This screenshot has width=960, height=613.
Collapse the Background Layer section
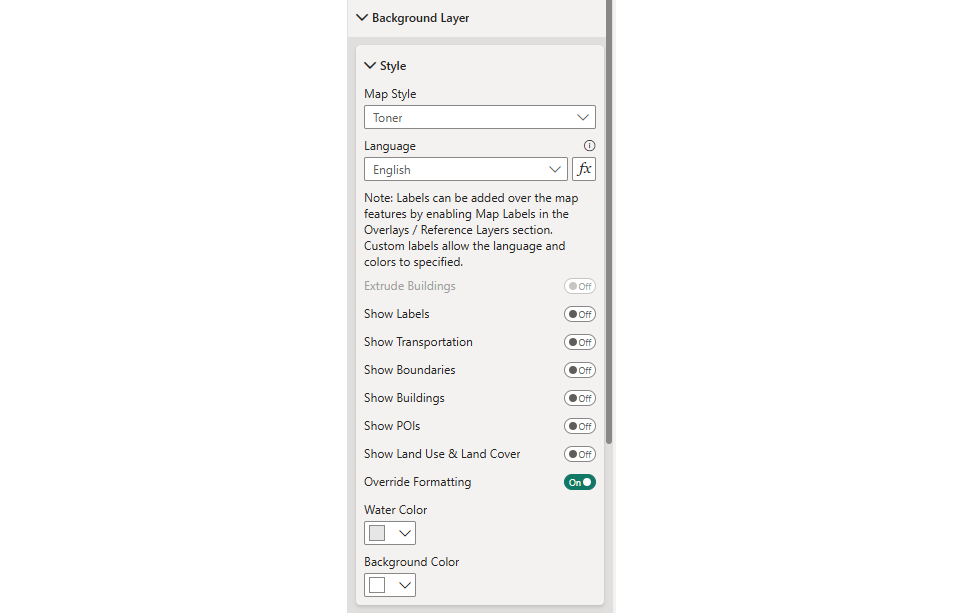coord(362,18)
